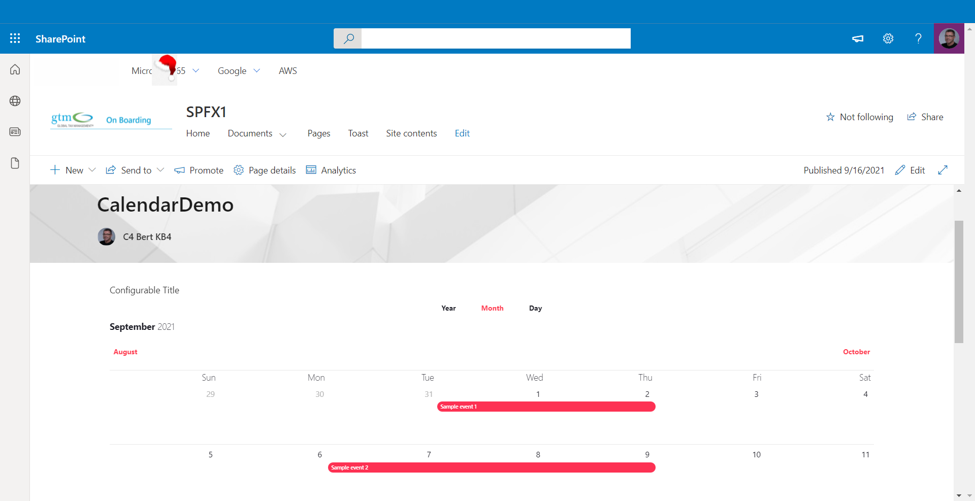
Task: Open My sites globe icon in sidebar
Action: point(15,101)
